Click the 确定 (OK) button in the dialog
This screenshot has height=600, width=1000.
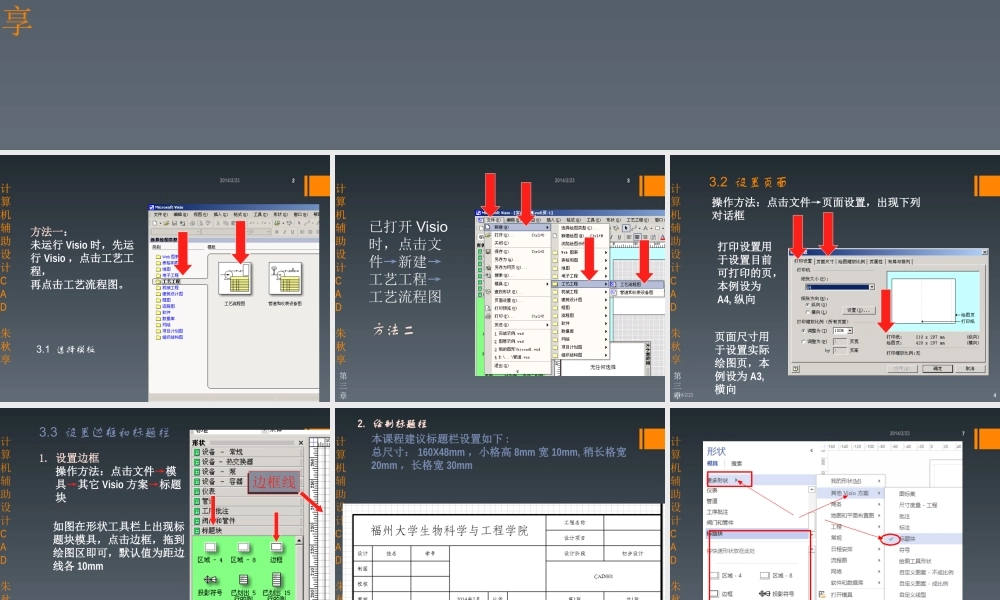point(937,369)
